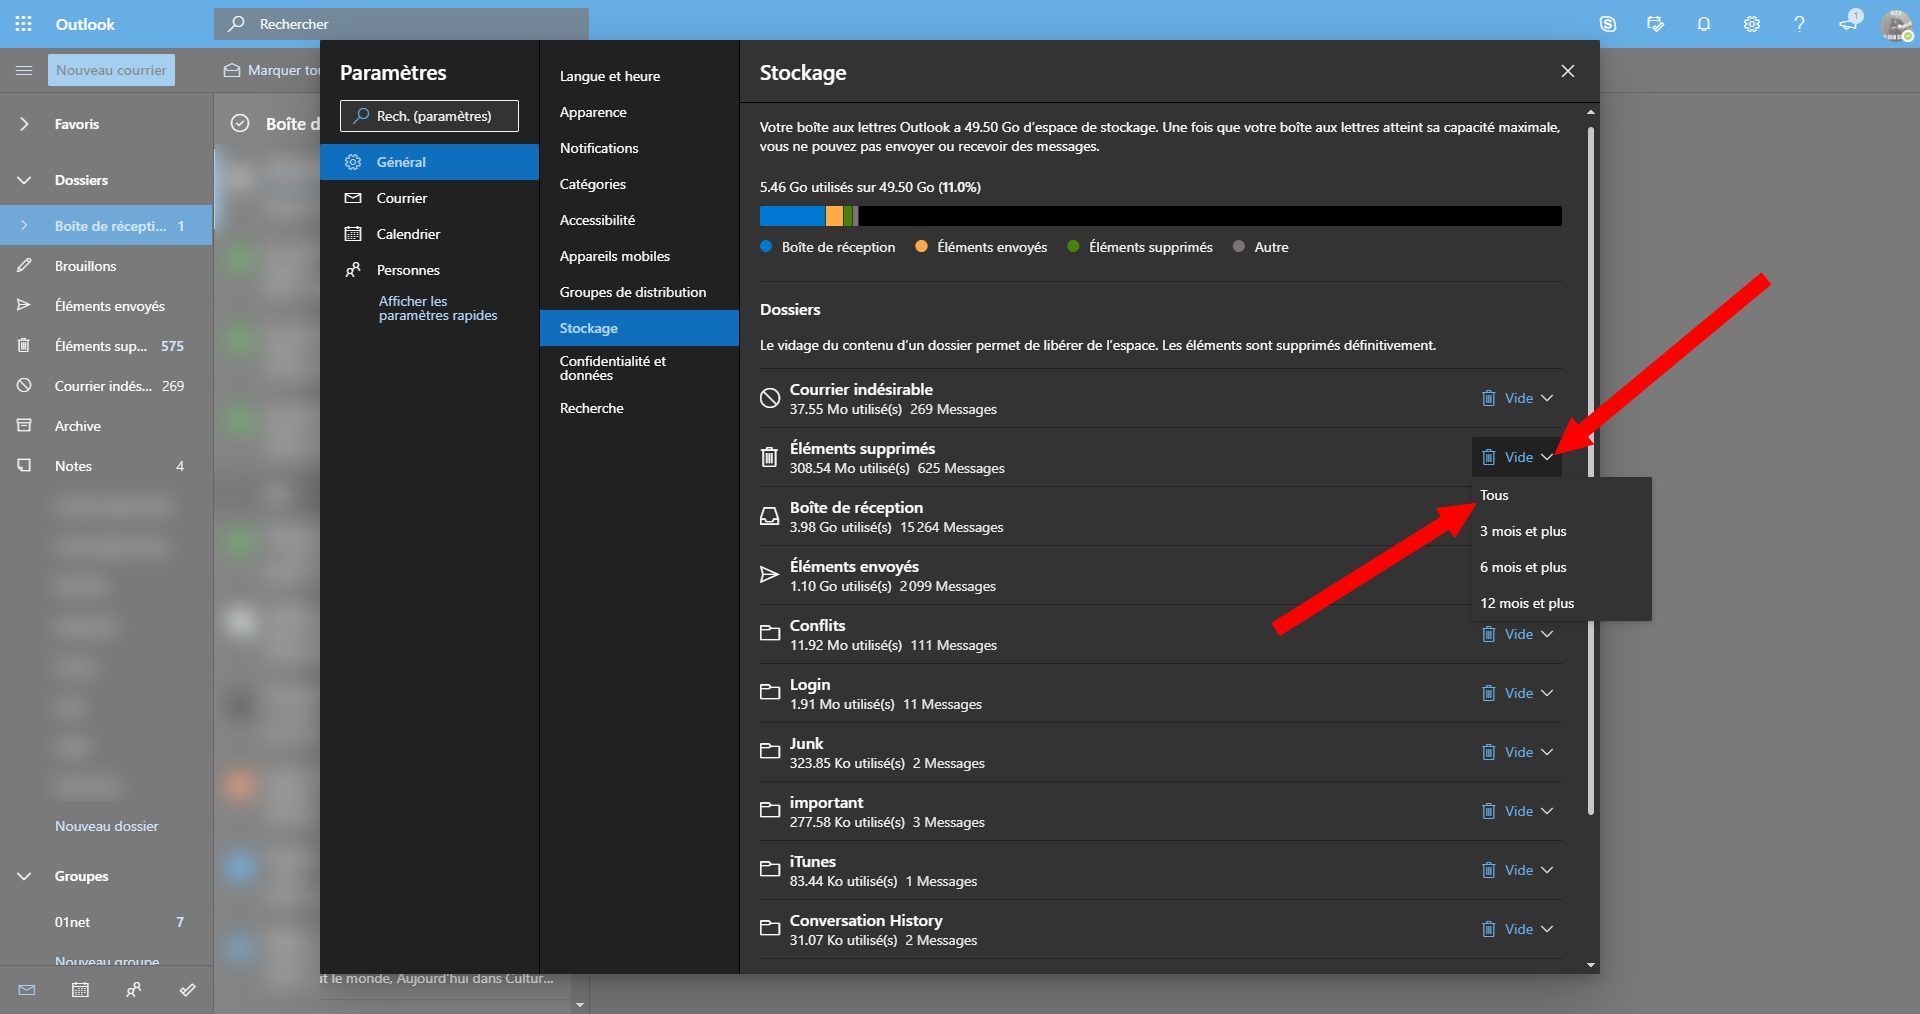
Task: Open notifications bell icon
Action: click(1704, 24)
